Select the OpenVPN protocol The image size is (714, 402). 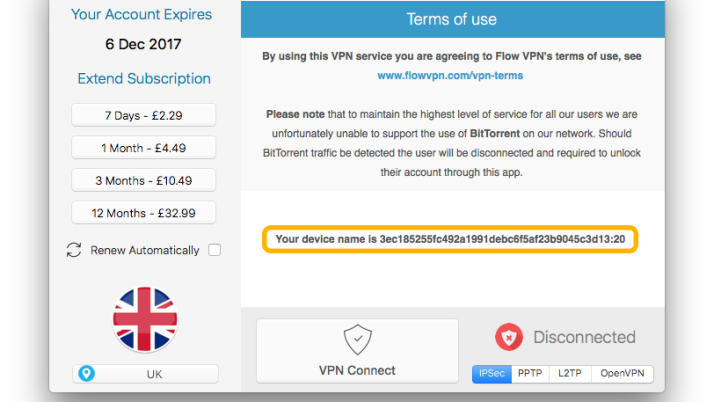[x=623, y=374]
